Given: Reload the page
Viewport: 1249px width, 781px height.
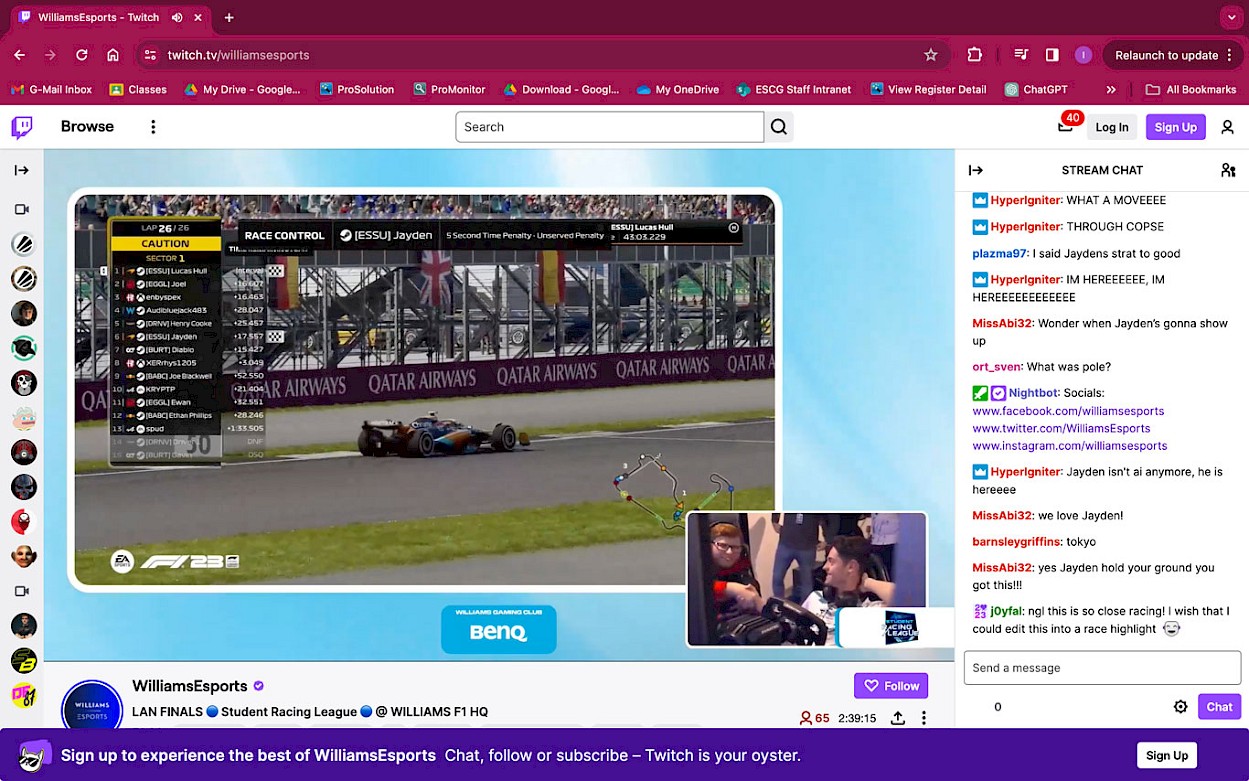Looking at the screenshot, I should [82, 55].
